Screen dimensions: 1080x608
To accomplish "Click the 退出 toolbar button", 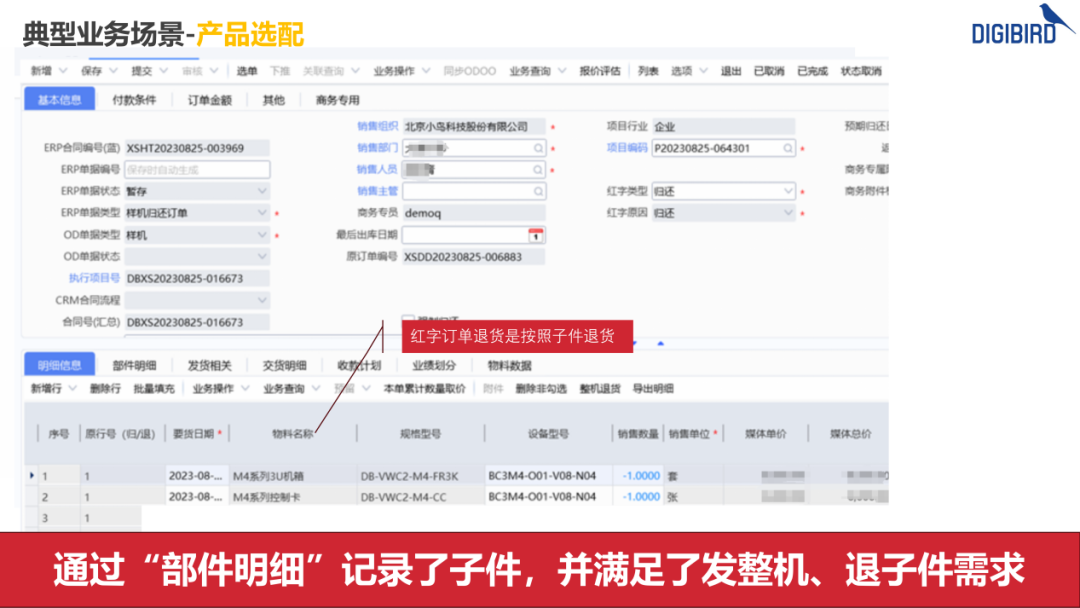I will 731,71.
